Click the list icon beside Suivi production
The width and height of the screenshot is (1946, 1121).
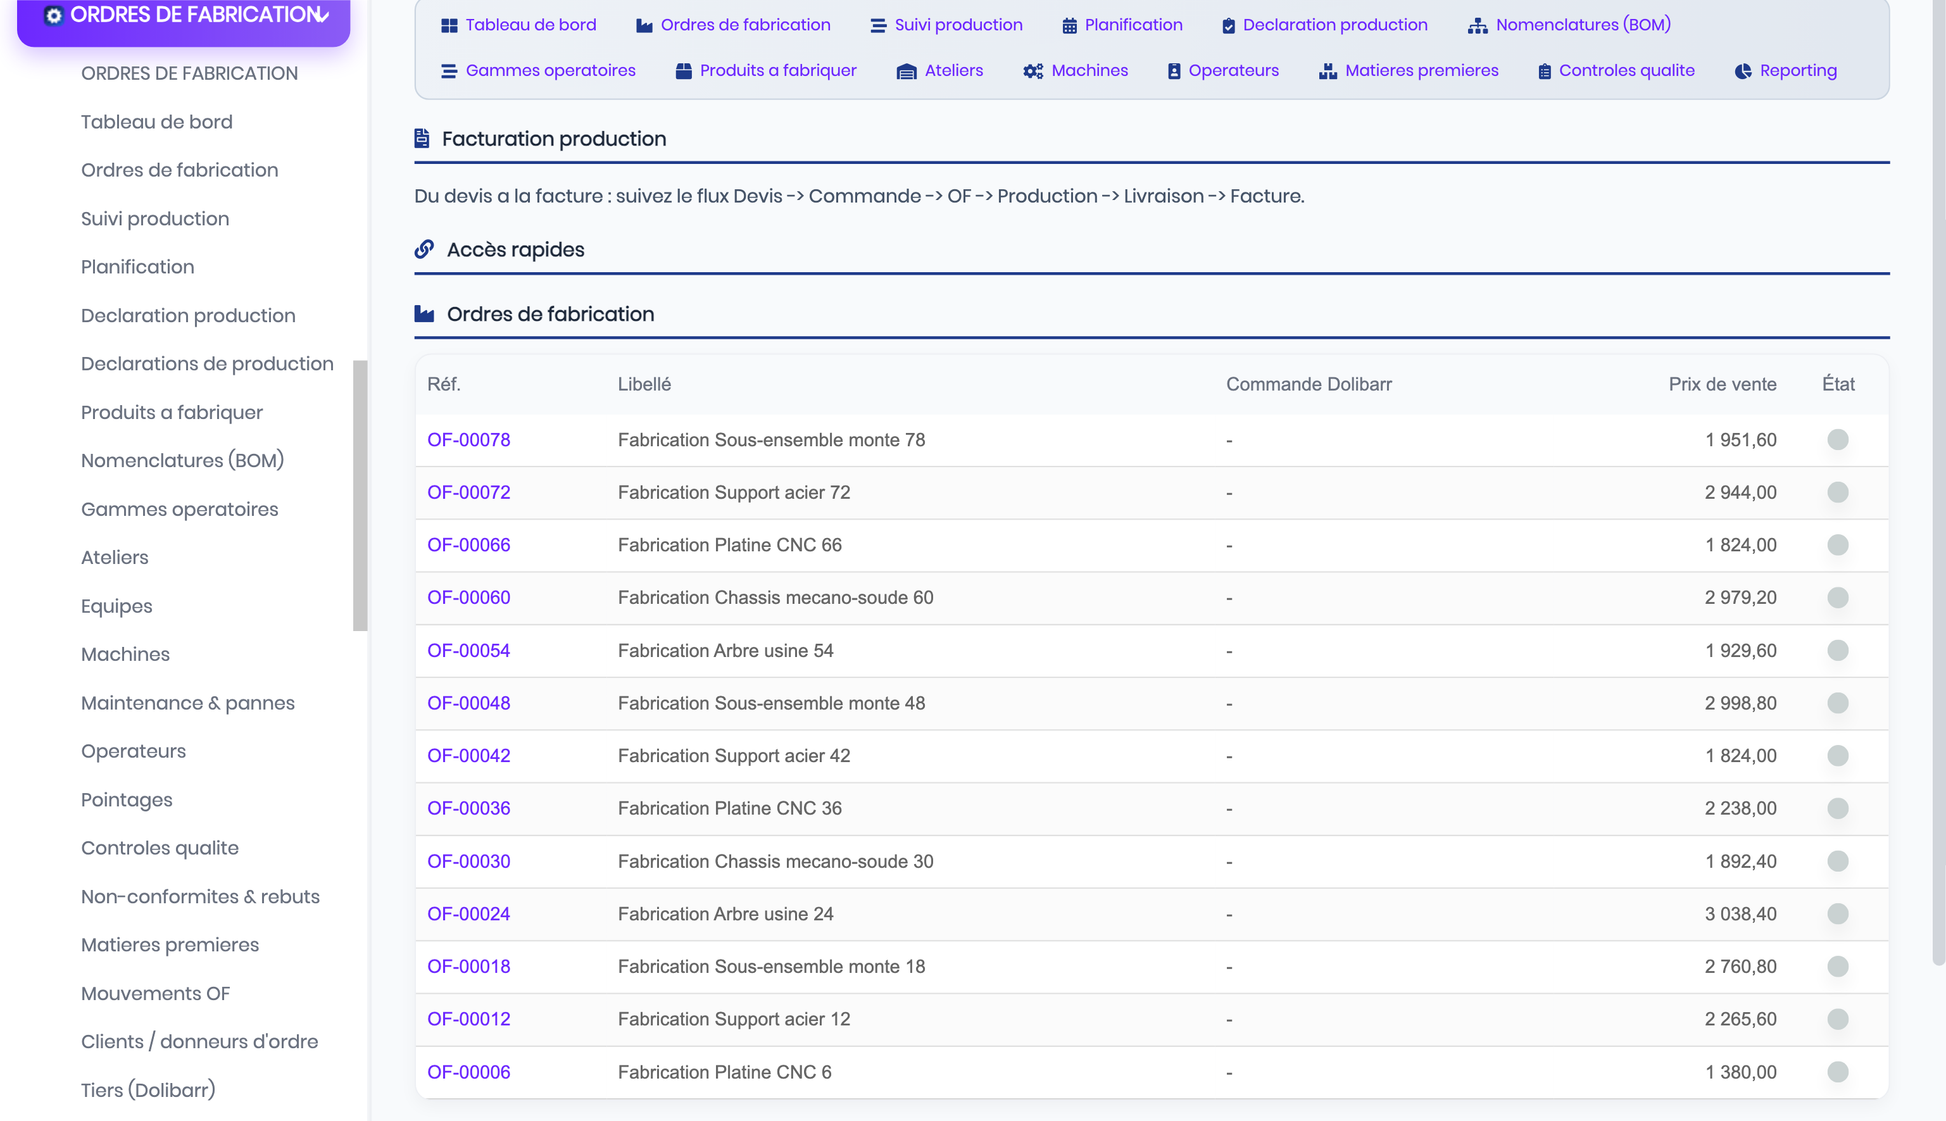(x=878, y=25)
